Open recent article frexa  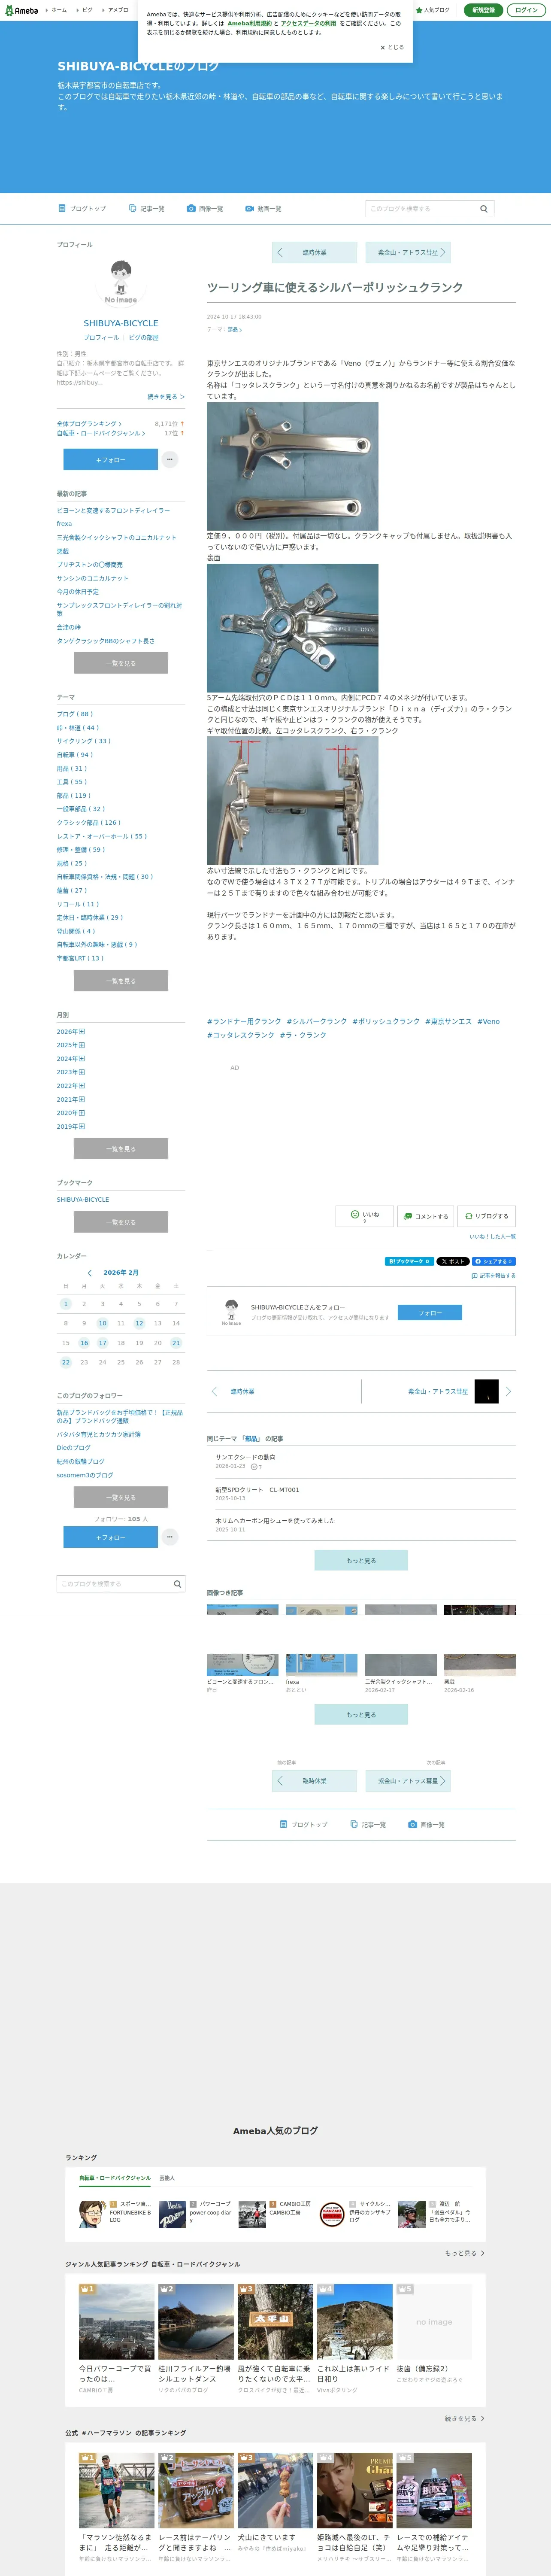[64, 524]
